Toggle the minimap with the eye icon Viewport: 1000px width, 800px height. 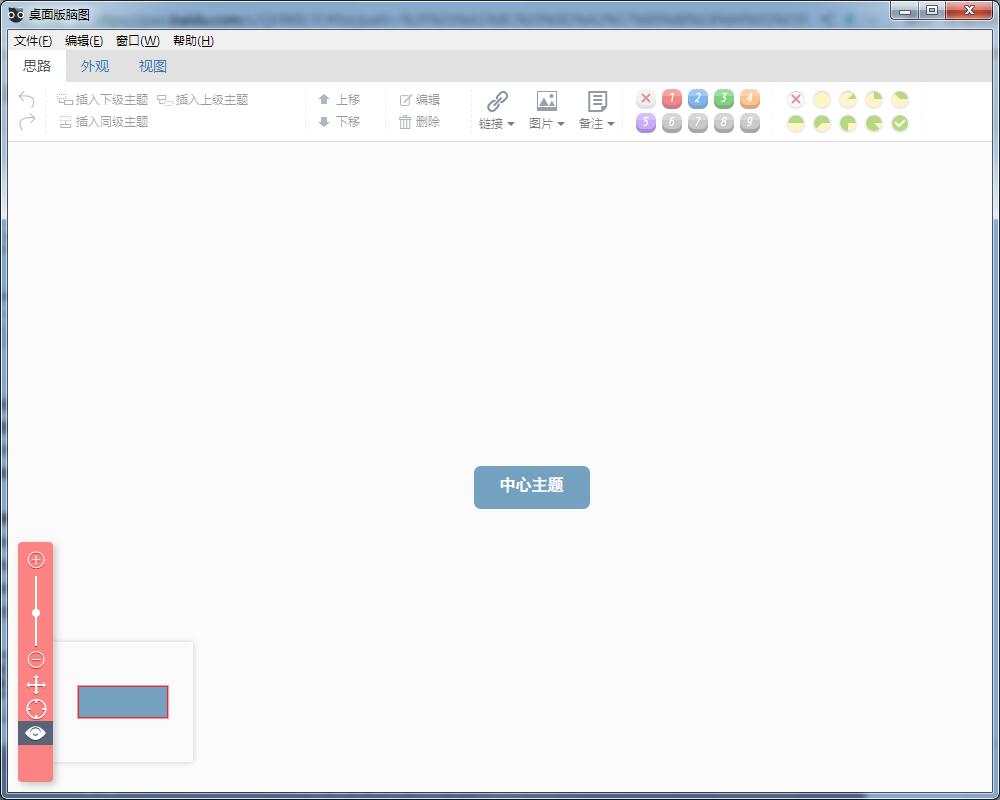(x=36, y=732)
